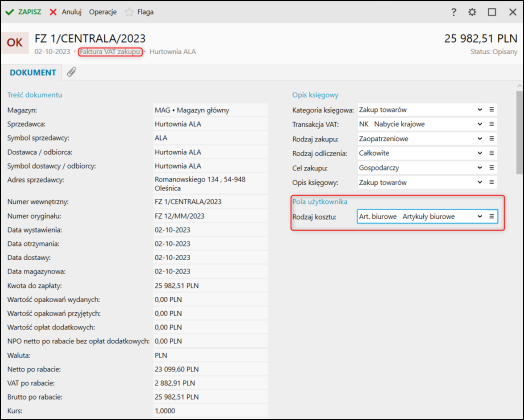Open help question mark icon
Screen dimensions: 524x420
453,12
